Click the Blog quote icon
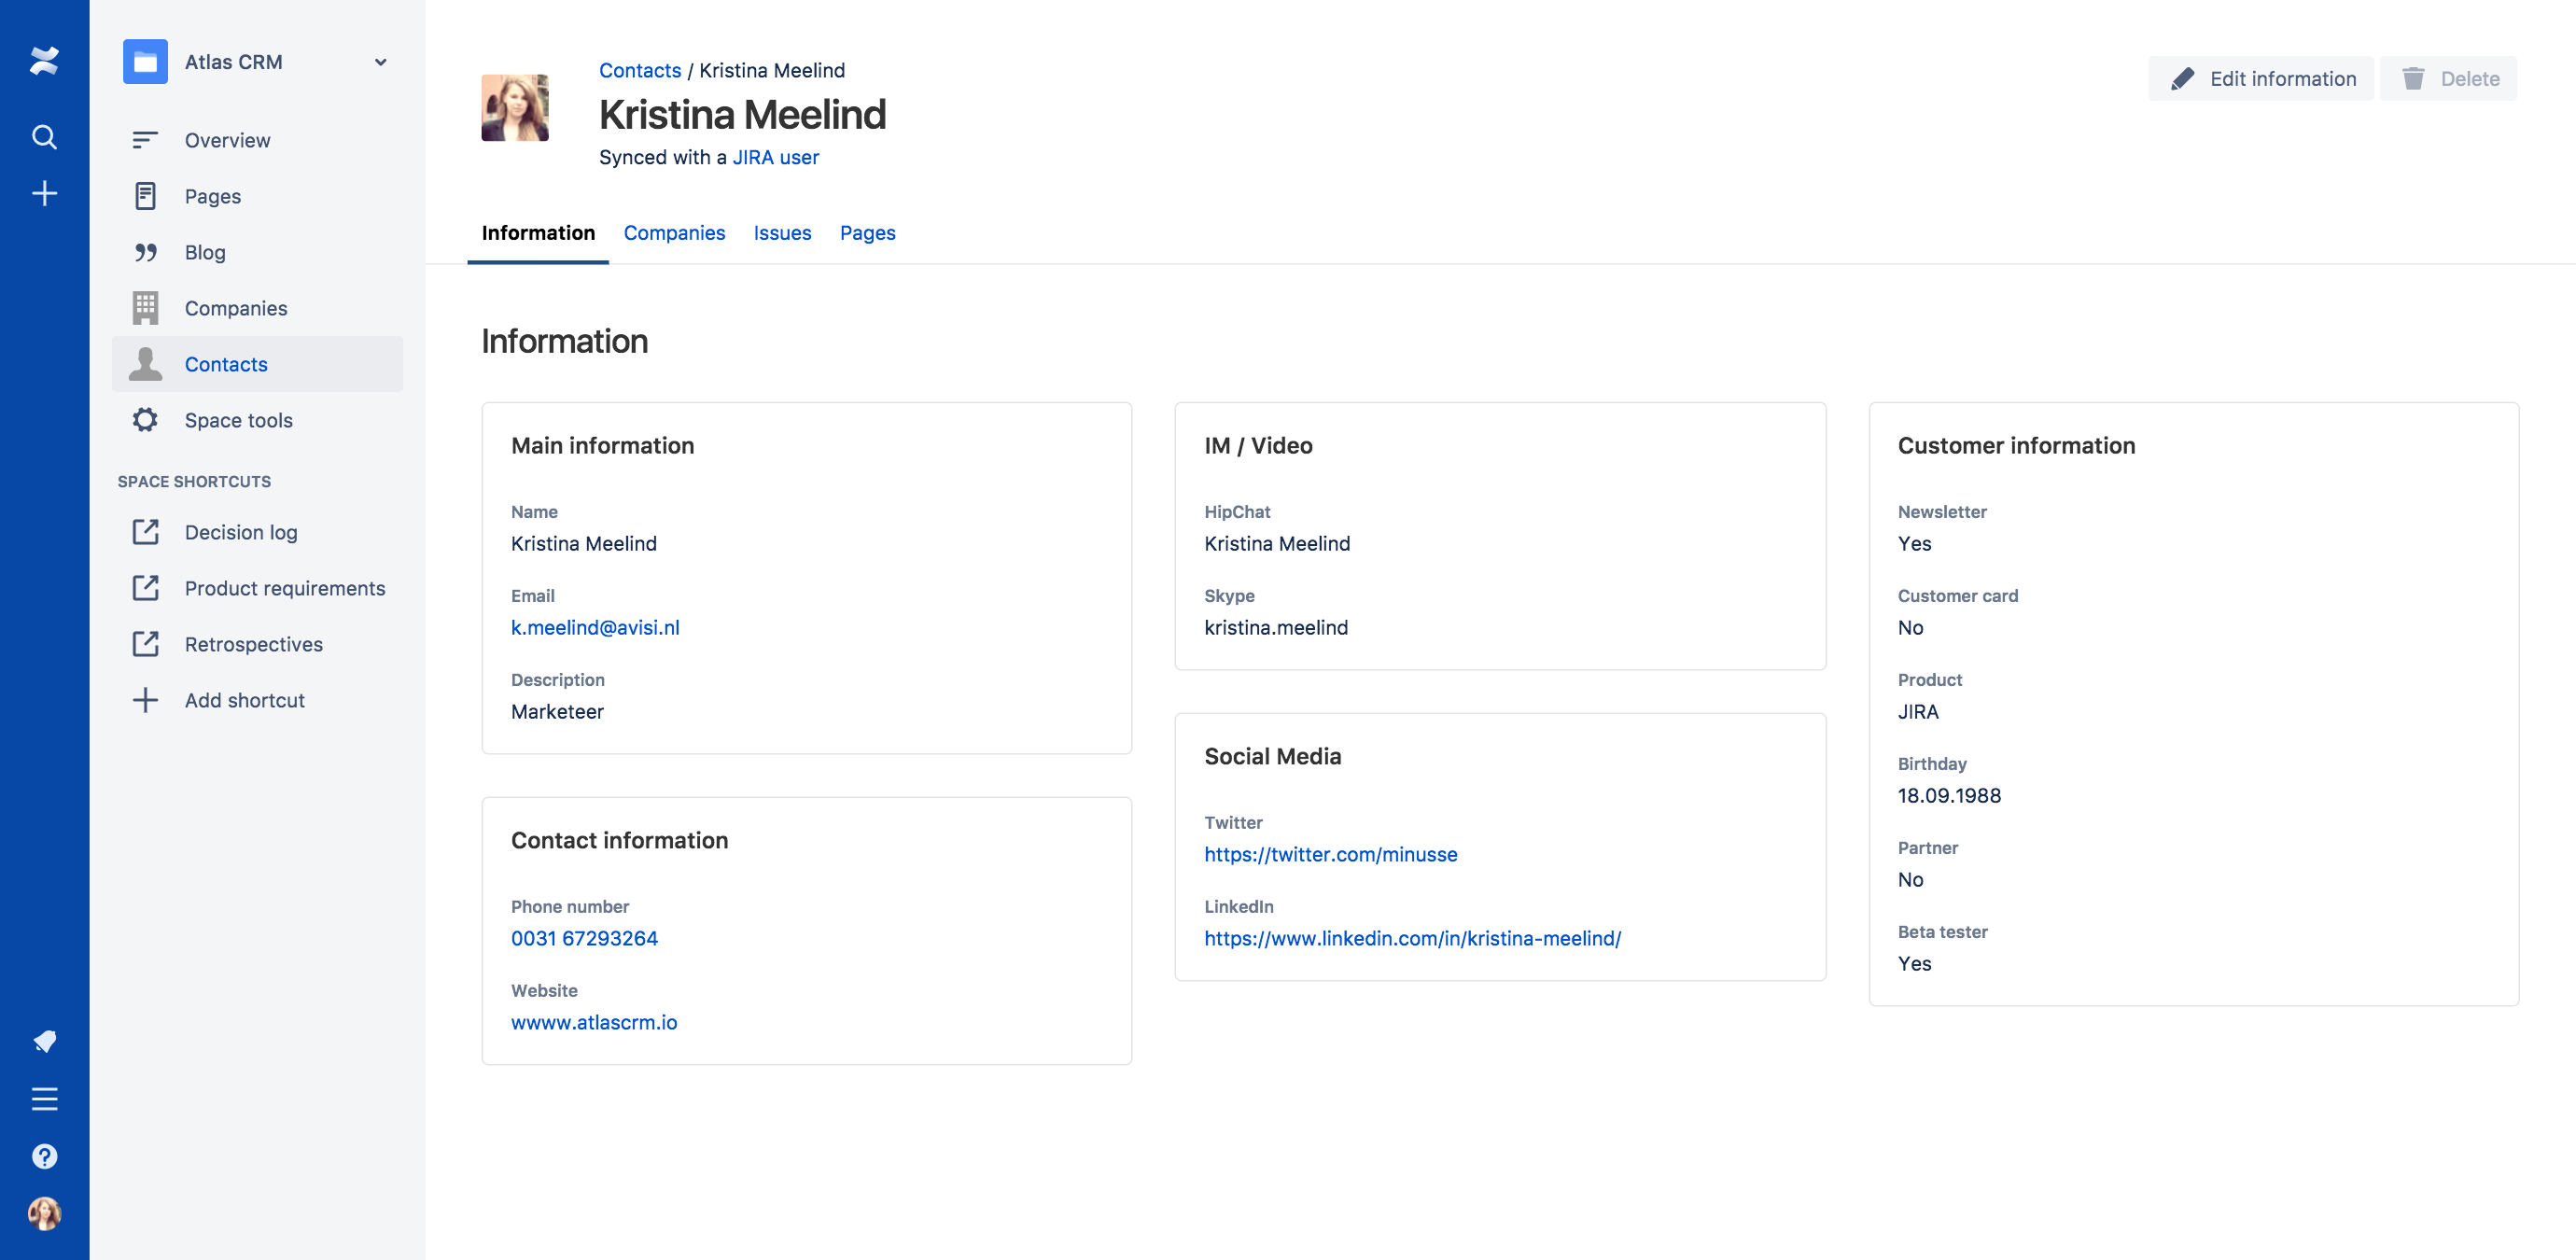The height and width of the screenshot is (1260, 2576). (145, 252)
